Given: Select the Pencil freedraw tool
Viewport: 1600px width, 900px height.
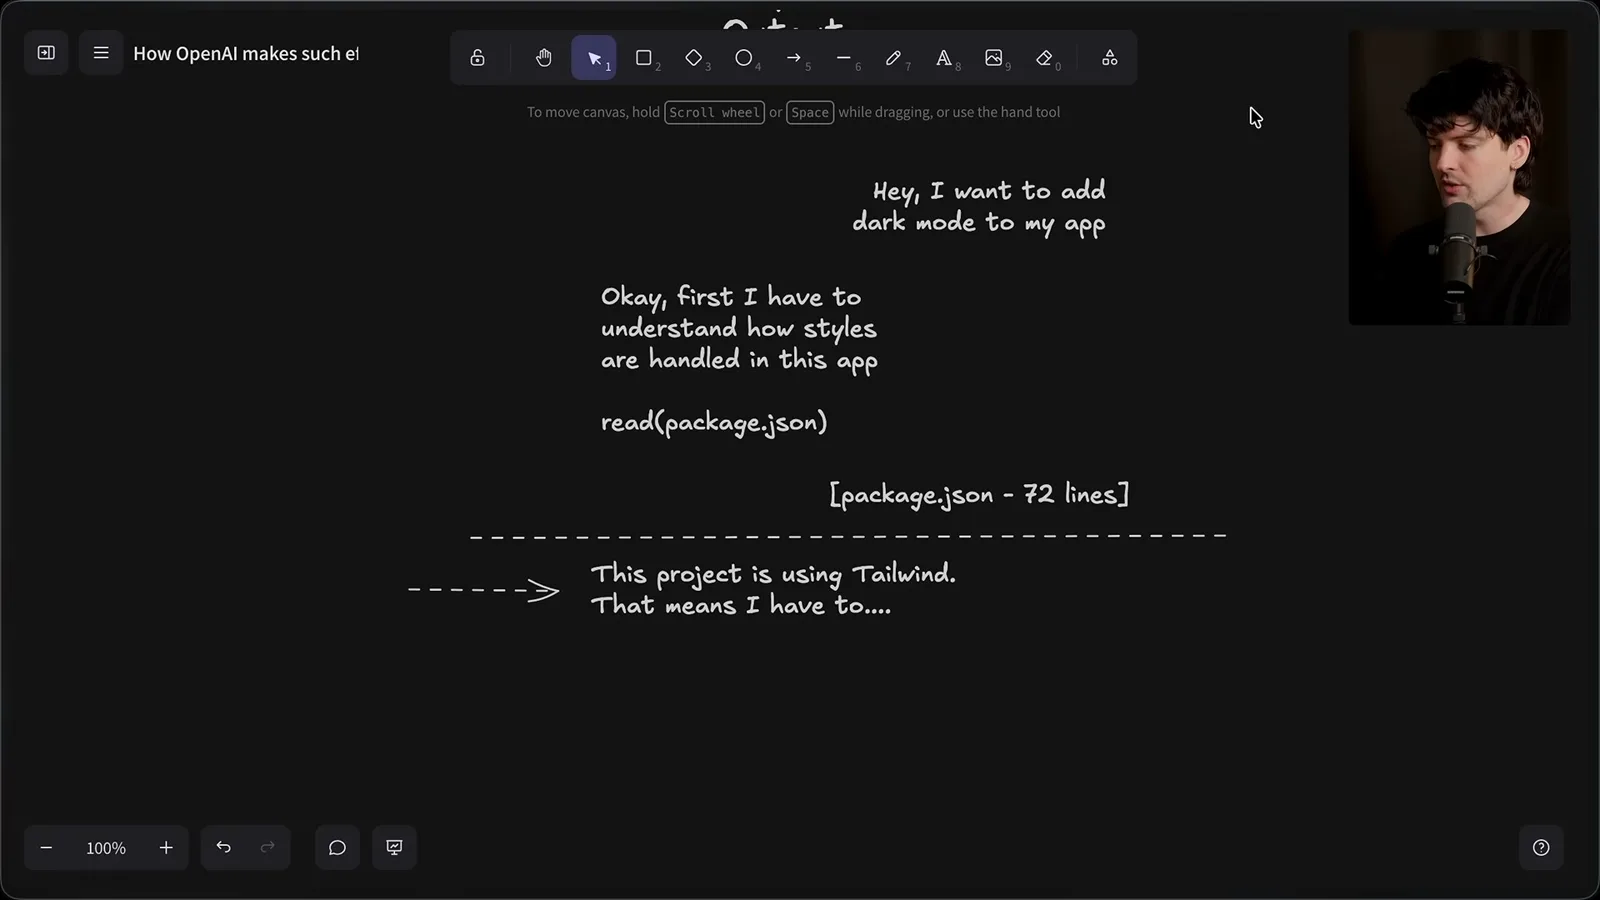Looking at the screenshot, I should tap(894, 58).
